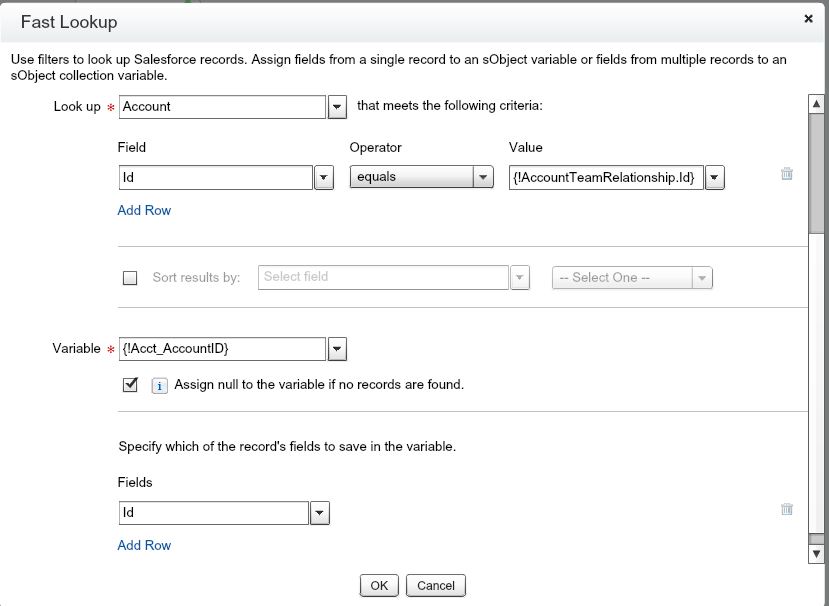Enable the Sort results by checkbox
Viewport: 829px width, 606px height.
(x=130, y=278)
